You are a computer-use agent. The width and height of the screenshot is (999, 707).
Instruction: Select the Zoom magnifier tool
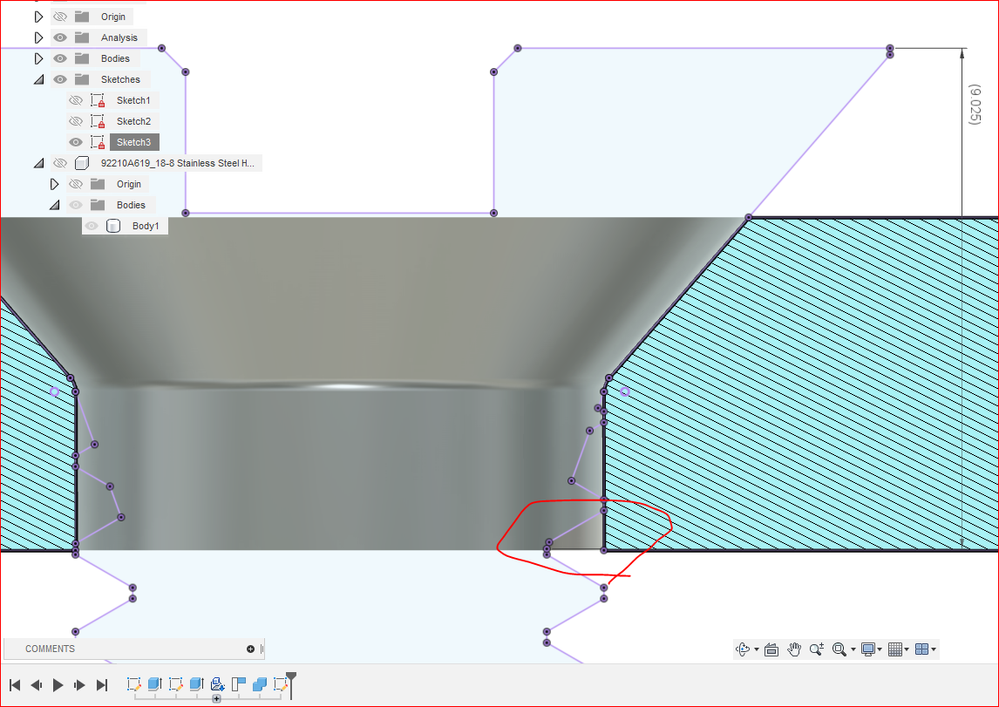pos(817,650)
